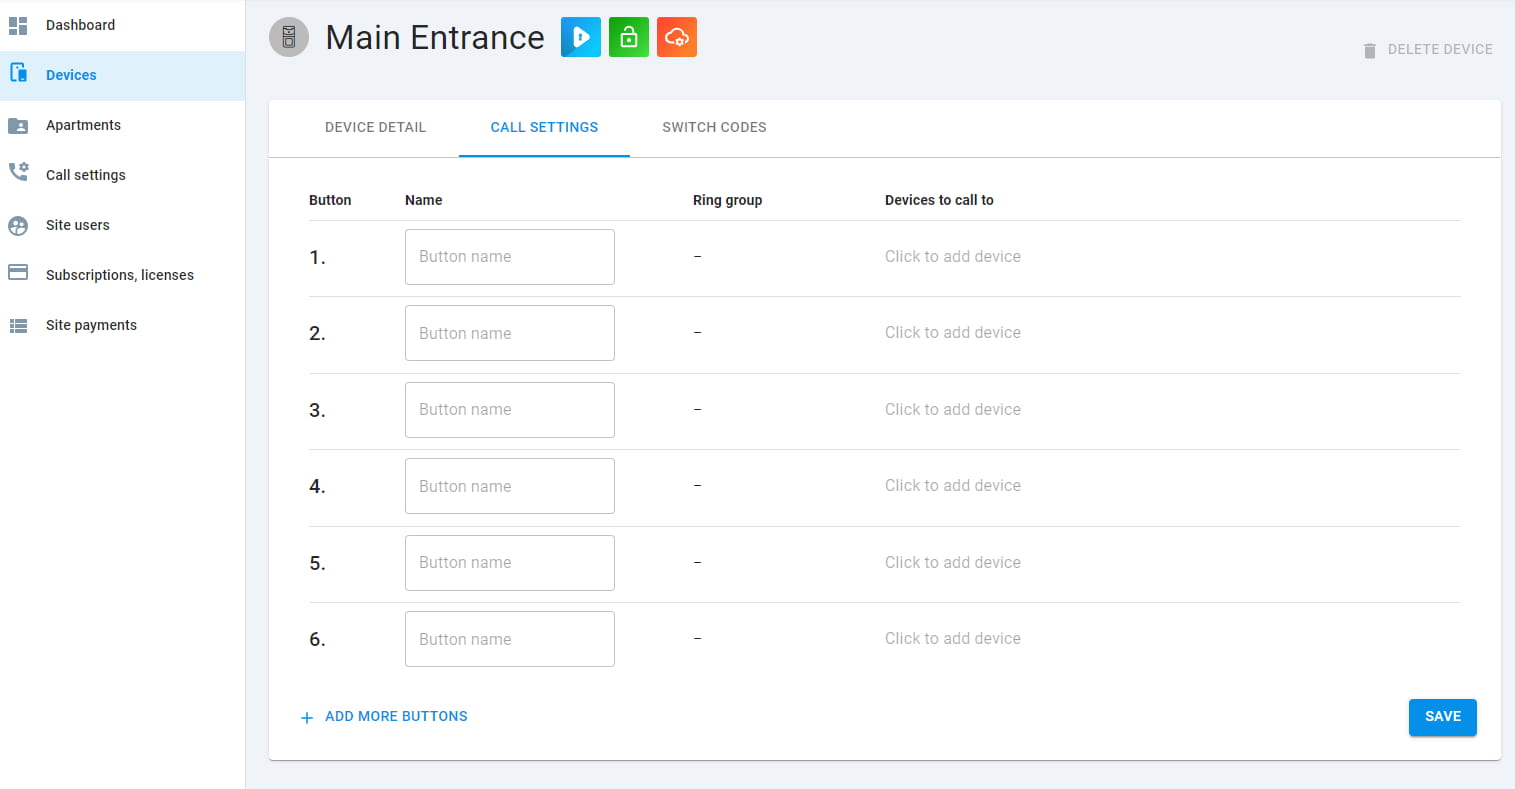1515x789 pixels.
Task: Click the Devices sidebar icon
Action: [18, 73]
